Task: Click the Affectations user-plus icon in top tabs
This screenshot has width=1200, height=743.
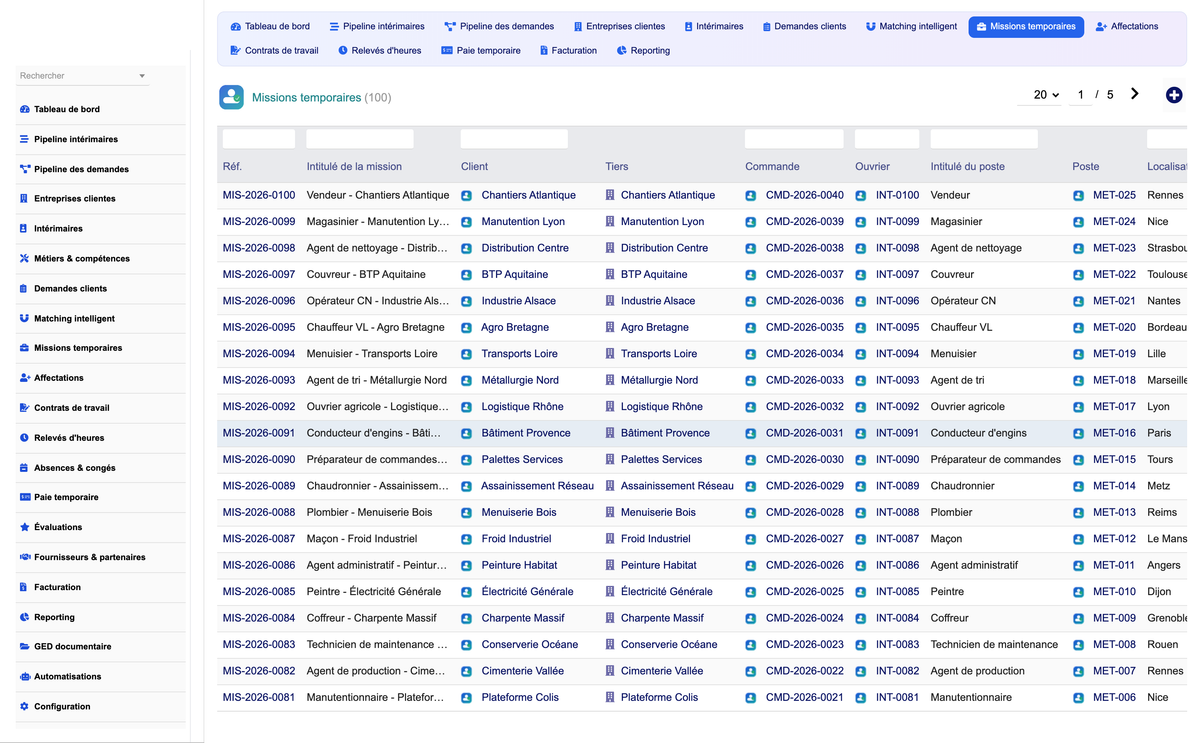Action: pos(1101,26)
